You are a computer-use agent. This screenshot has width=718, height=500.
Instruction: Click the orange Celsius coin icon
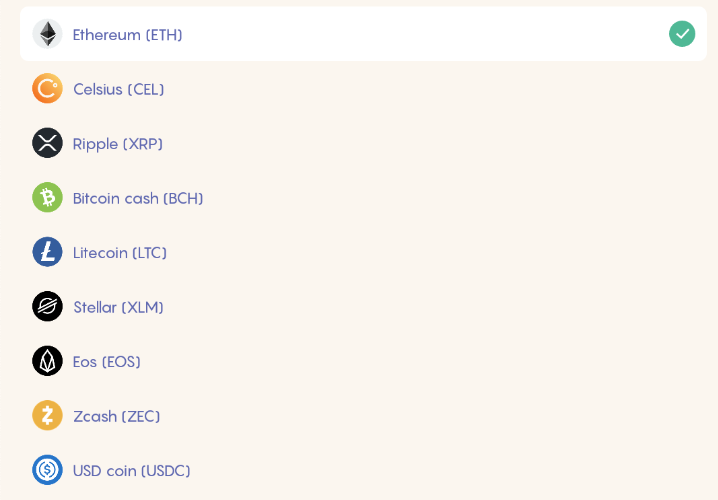pyautogui.click(x=47, y=88)
